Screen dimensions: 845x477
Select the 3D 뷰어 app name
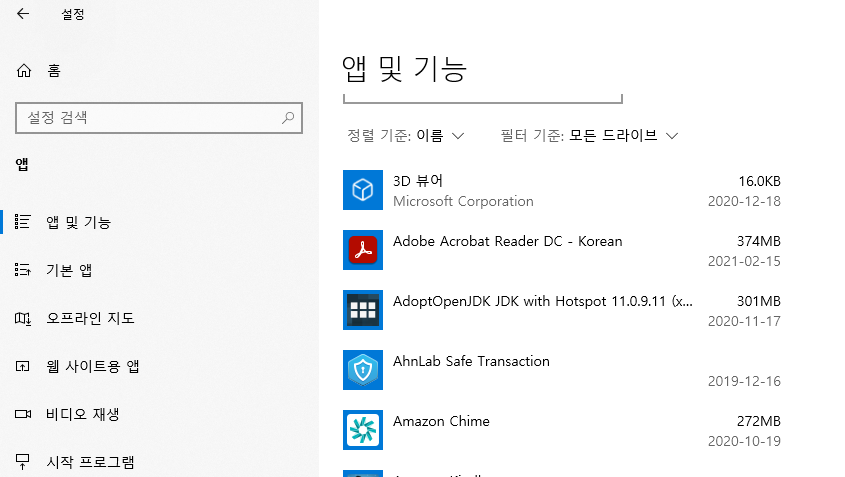tap(418, 181)
